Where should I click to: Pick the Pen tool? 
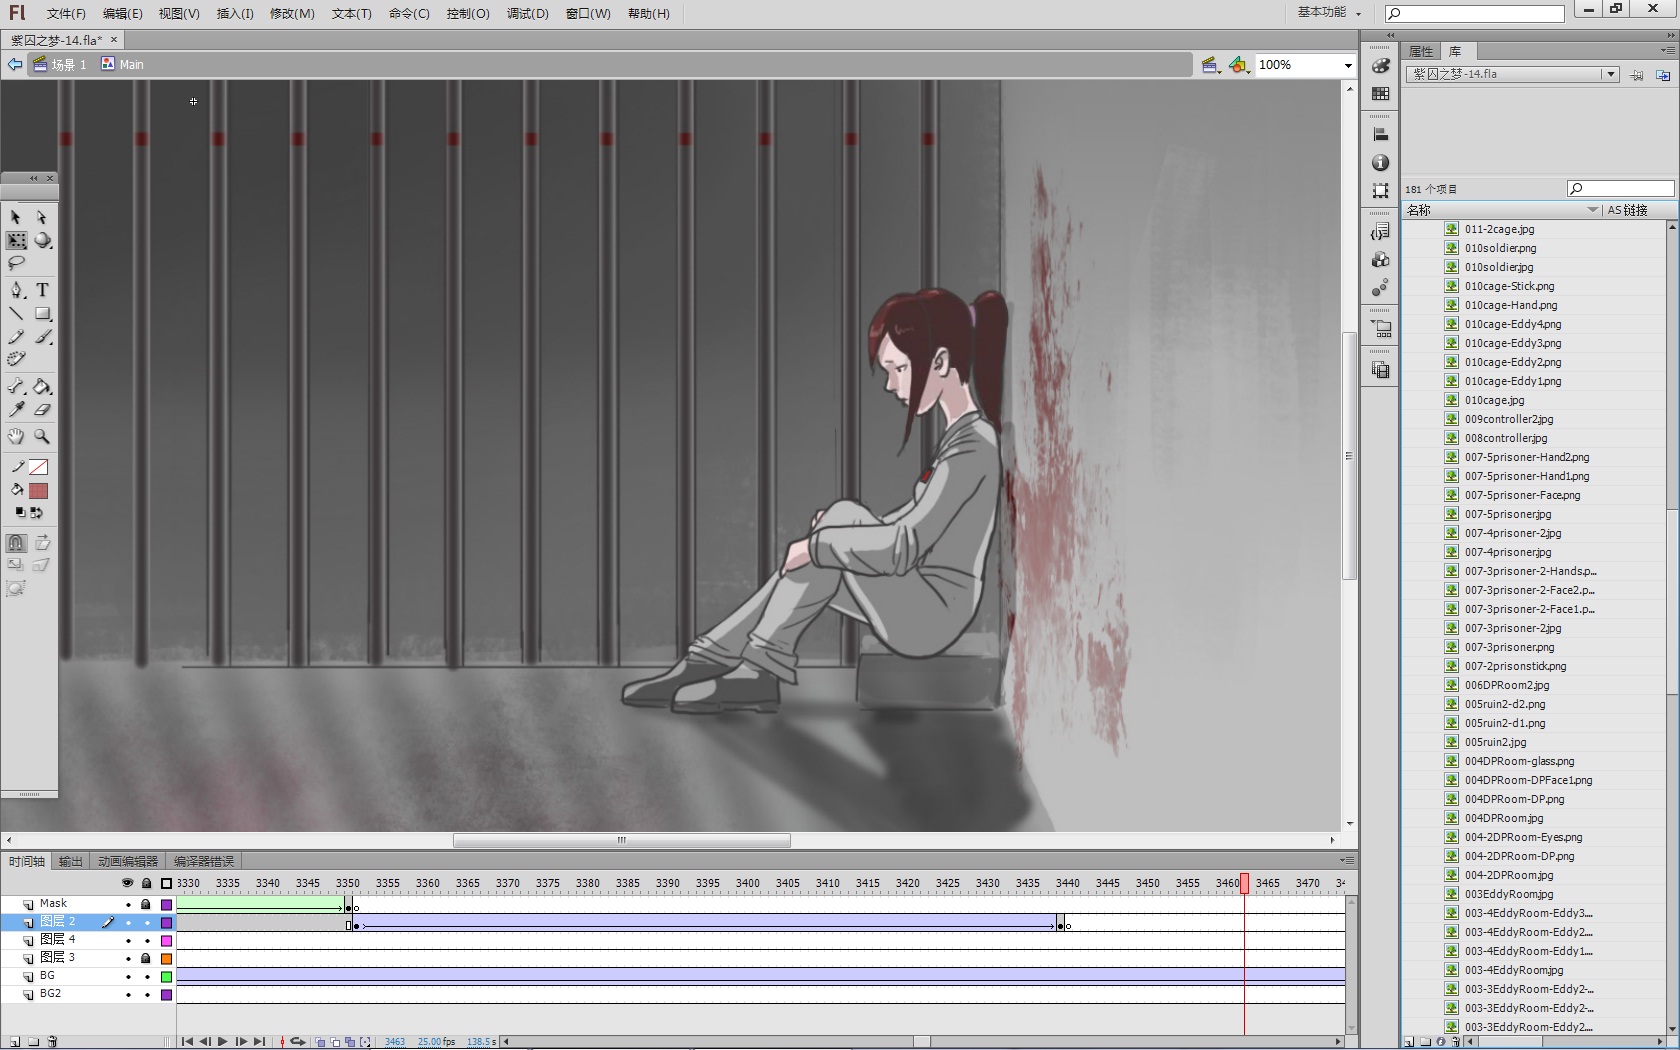click(16, 290)
